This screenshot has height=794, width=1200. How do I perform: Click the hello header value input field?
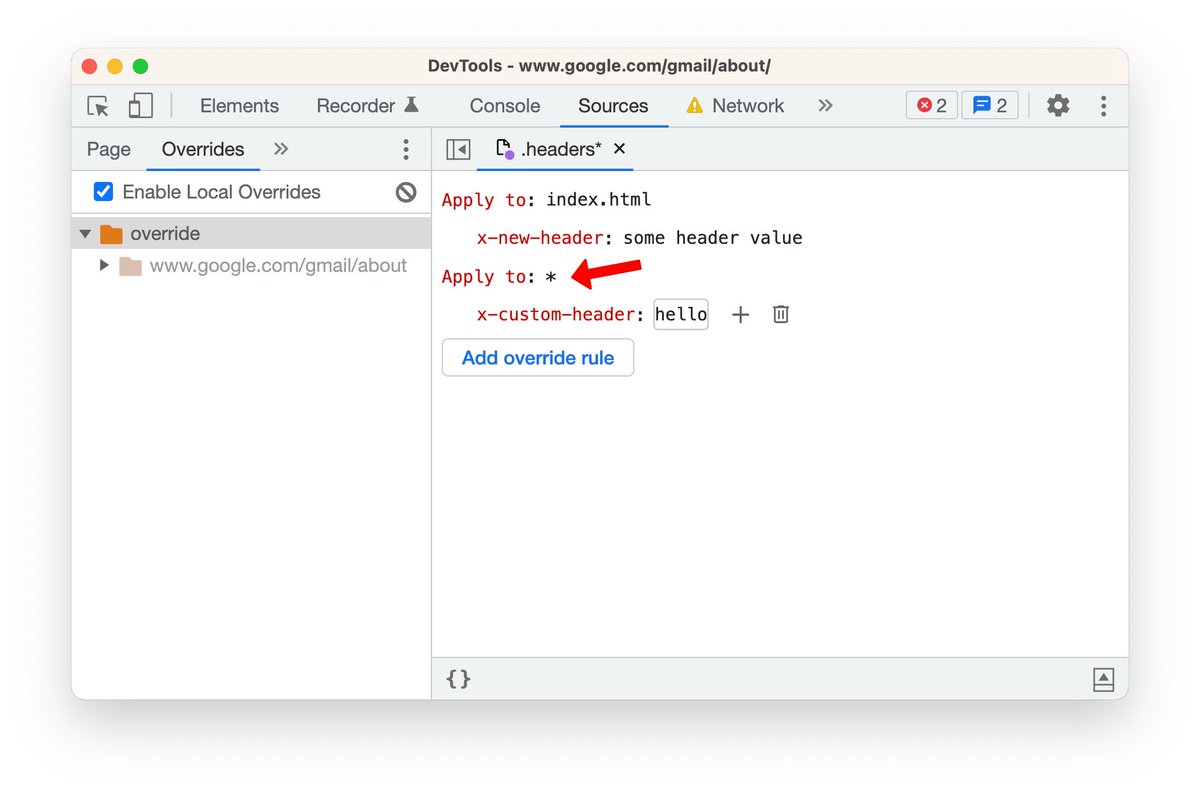[x=681, y=314]
